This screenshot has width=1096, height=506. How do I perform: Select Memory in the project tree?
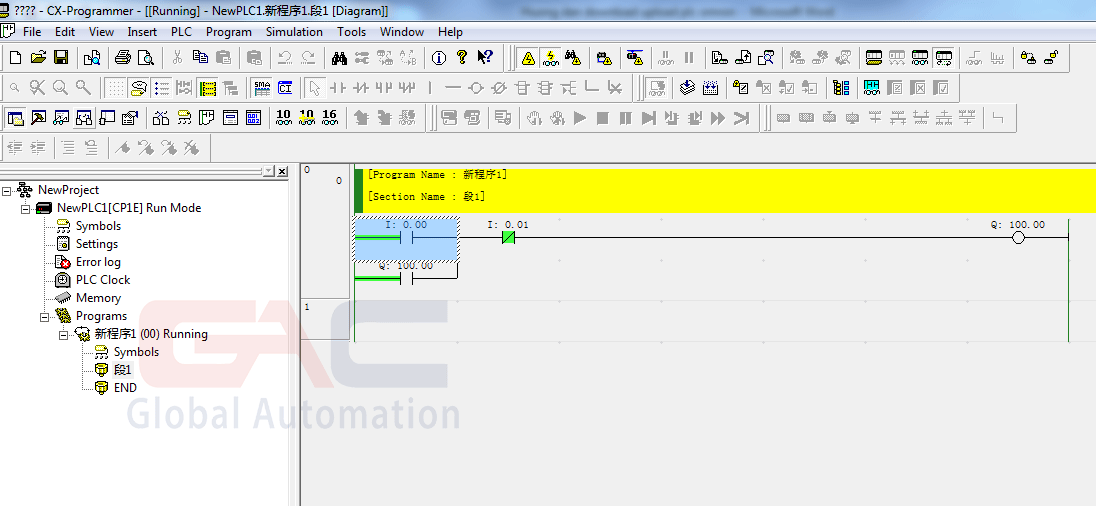98,298
